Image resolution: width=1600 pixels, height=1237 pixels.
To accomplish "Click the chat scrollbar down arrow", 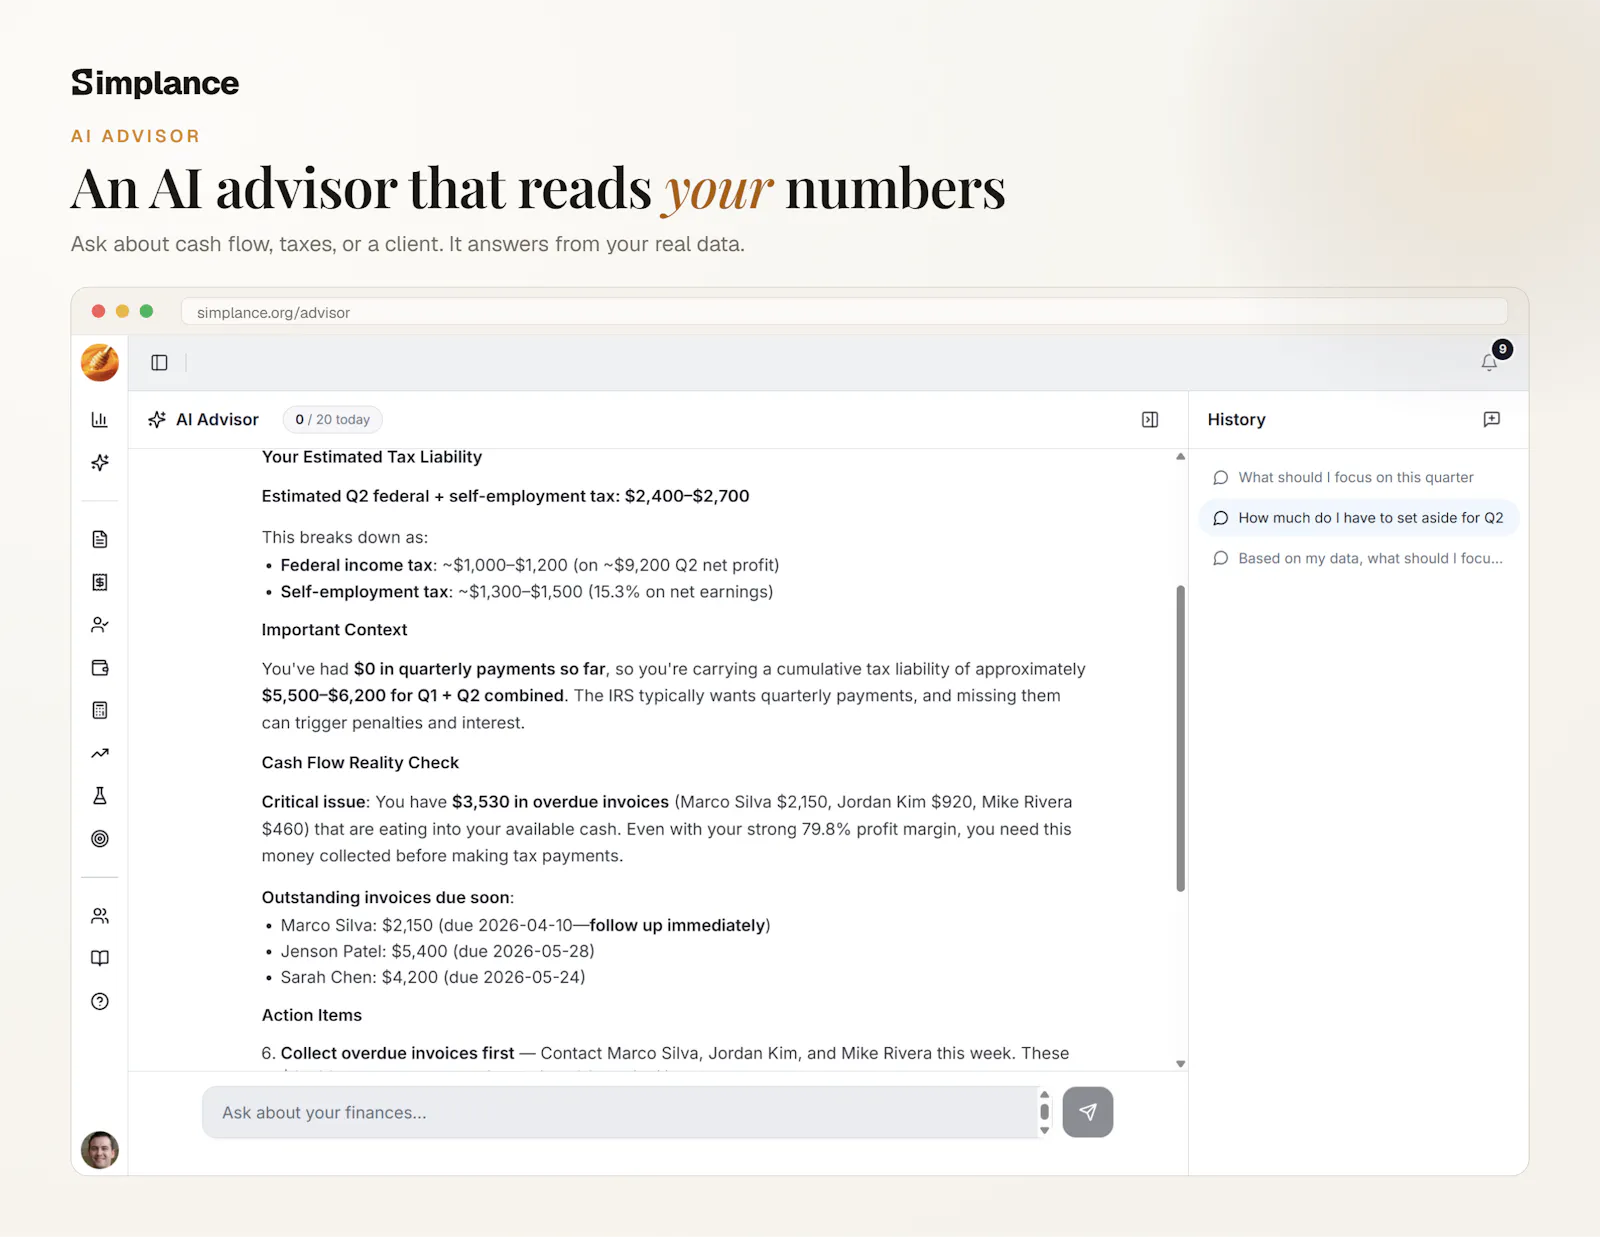I will (x=1181, y=1064).
